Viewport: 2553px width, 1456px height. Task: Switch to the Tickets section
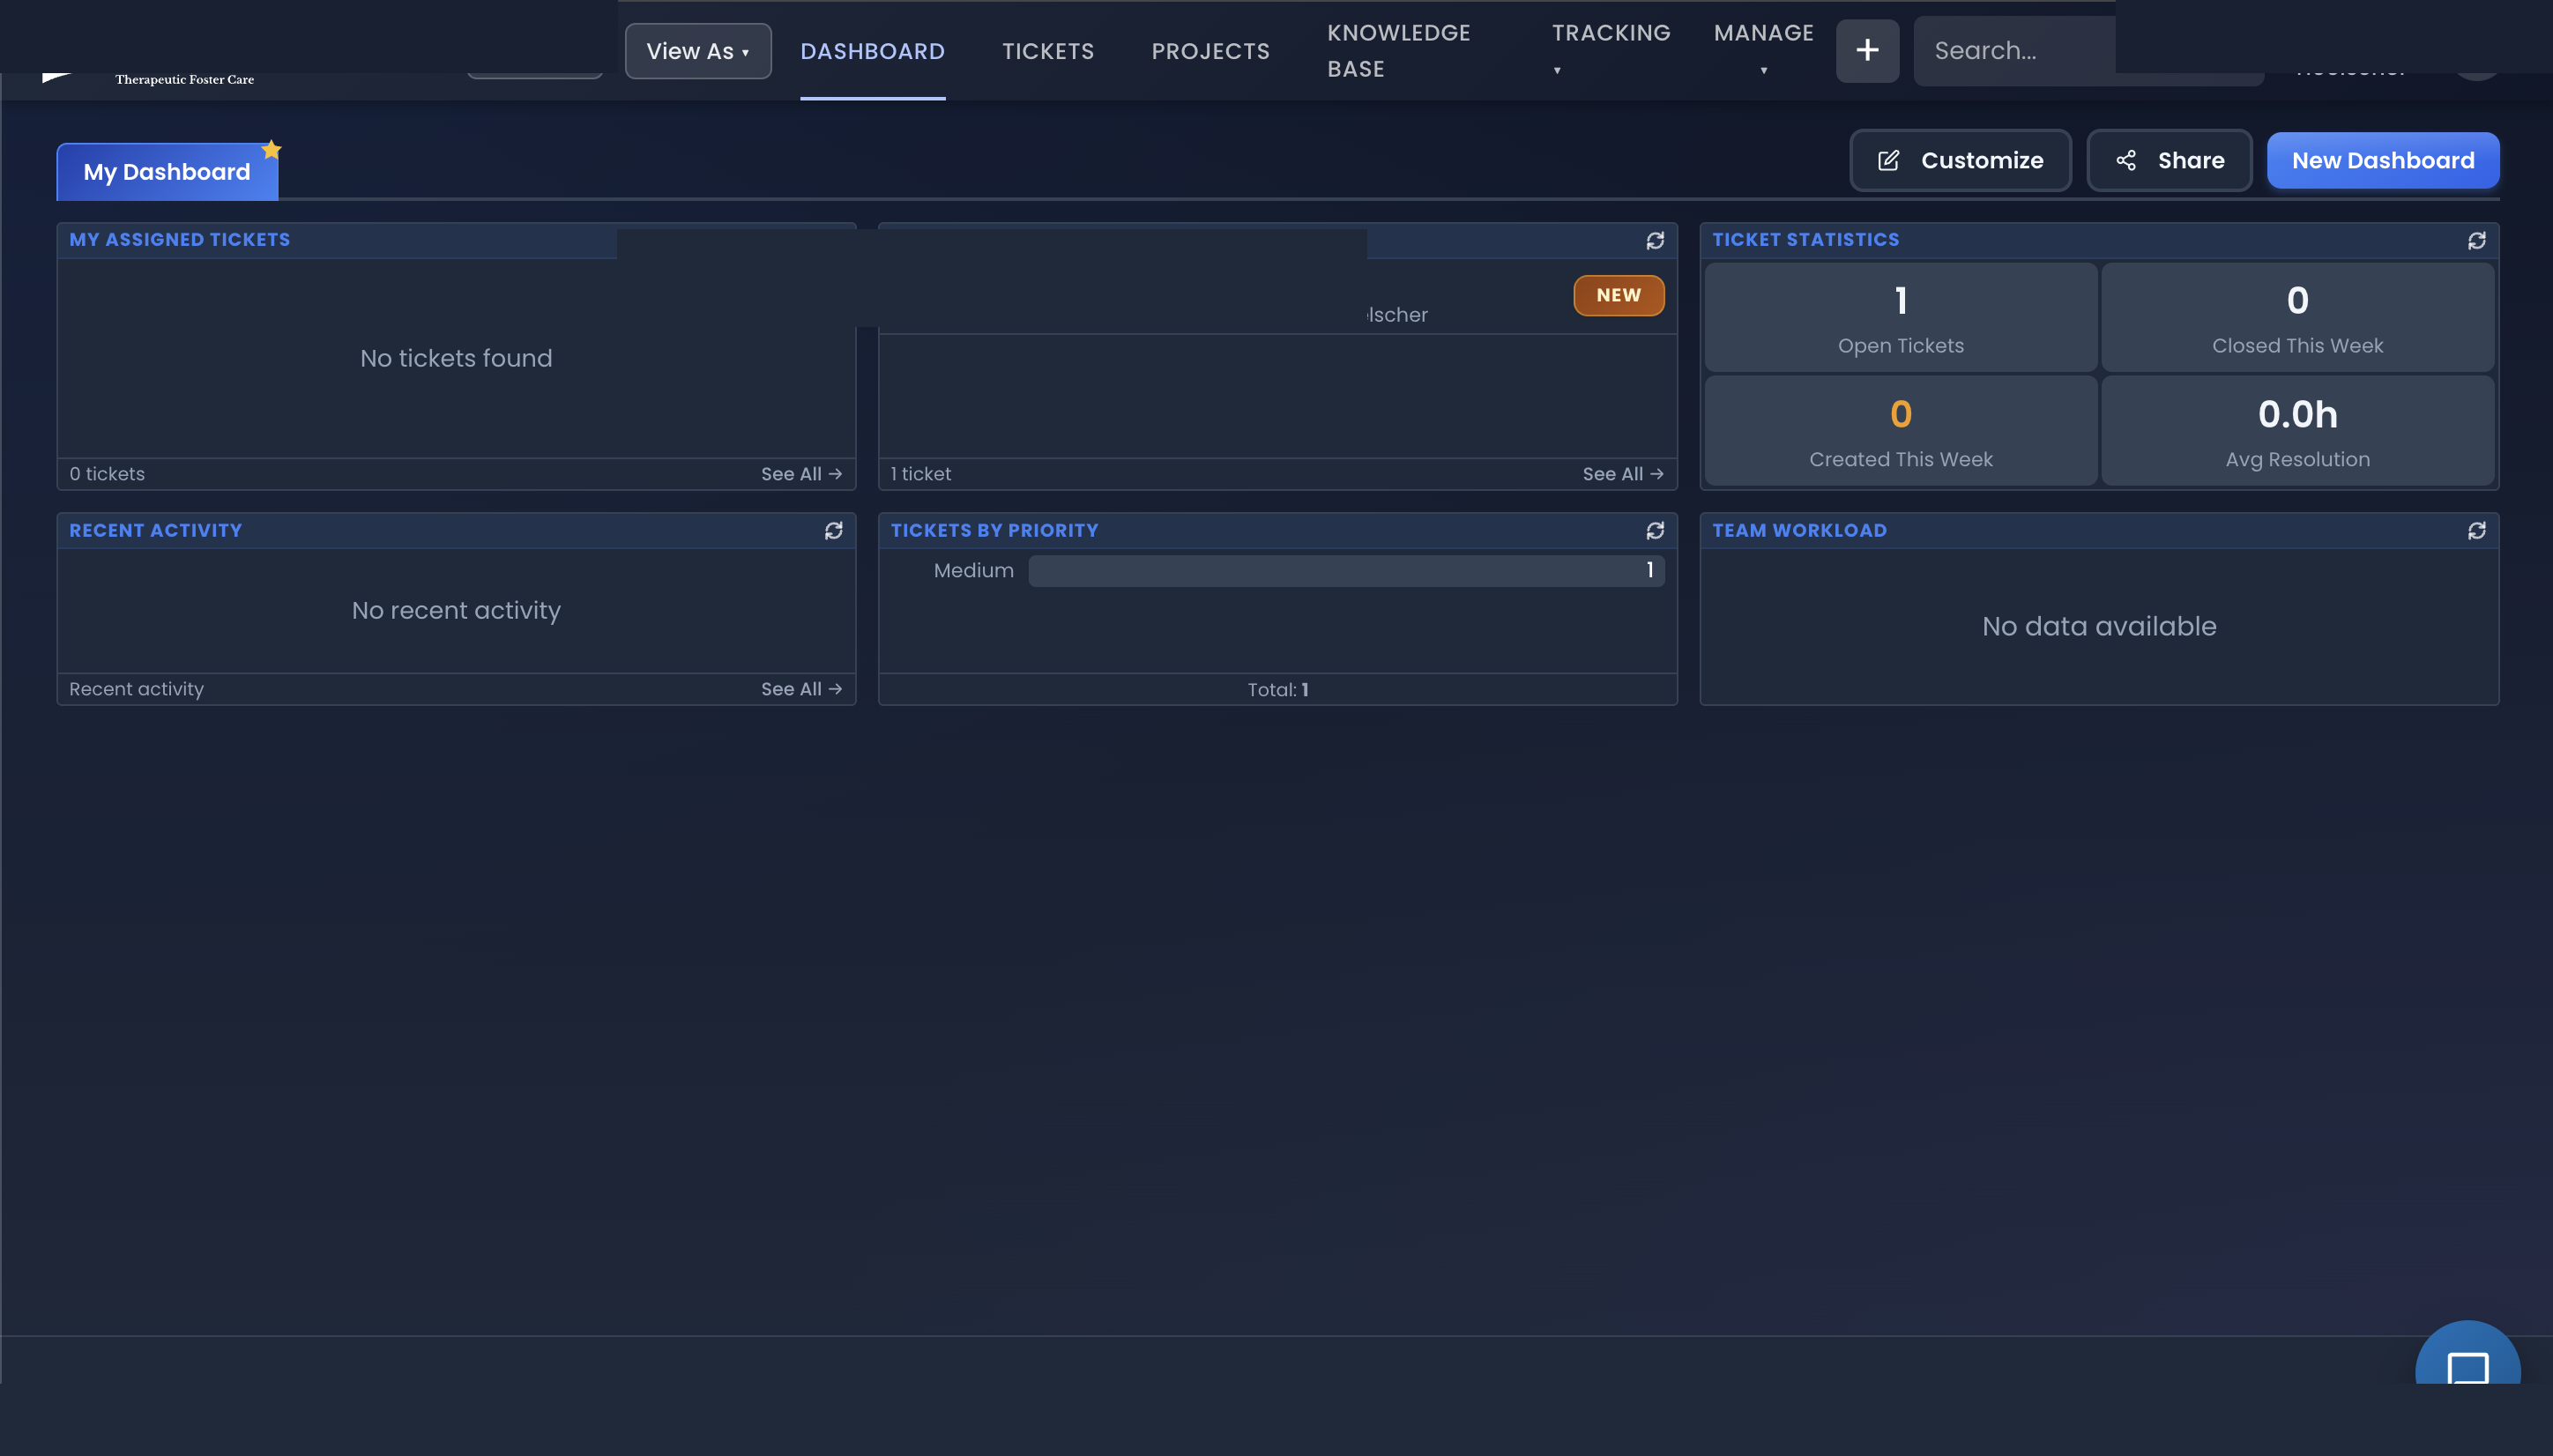tap(1046, 51)
